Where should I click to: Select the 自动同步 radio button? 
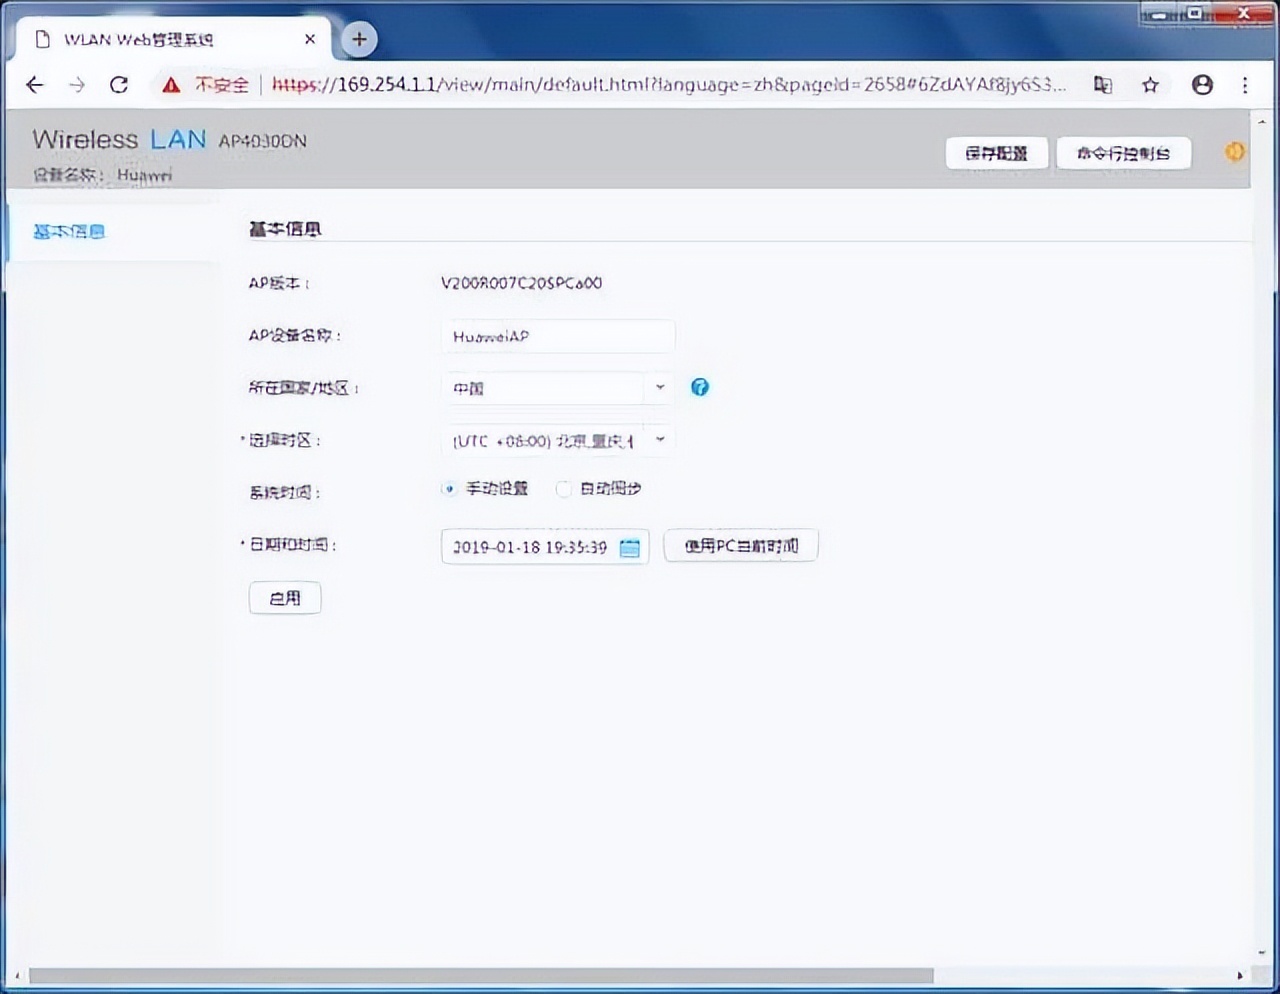(x=563, y=489)
